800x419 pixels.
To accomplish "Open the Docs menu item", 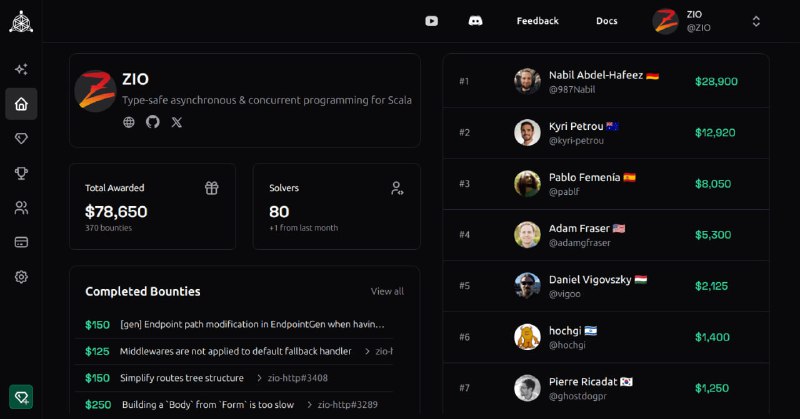I will (x=607, y=21).
